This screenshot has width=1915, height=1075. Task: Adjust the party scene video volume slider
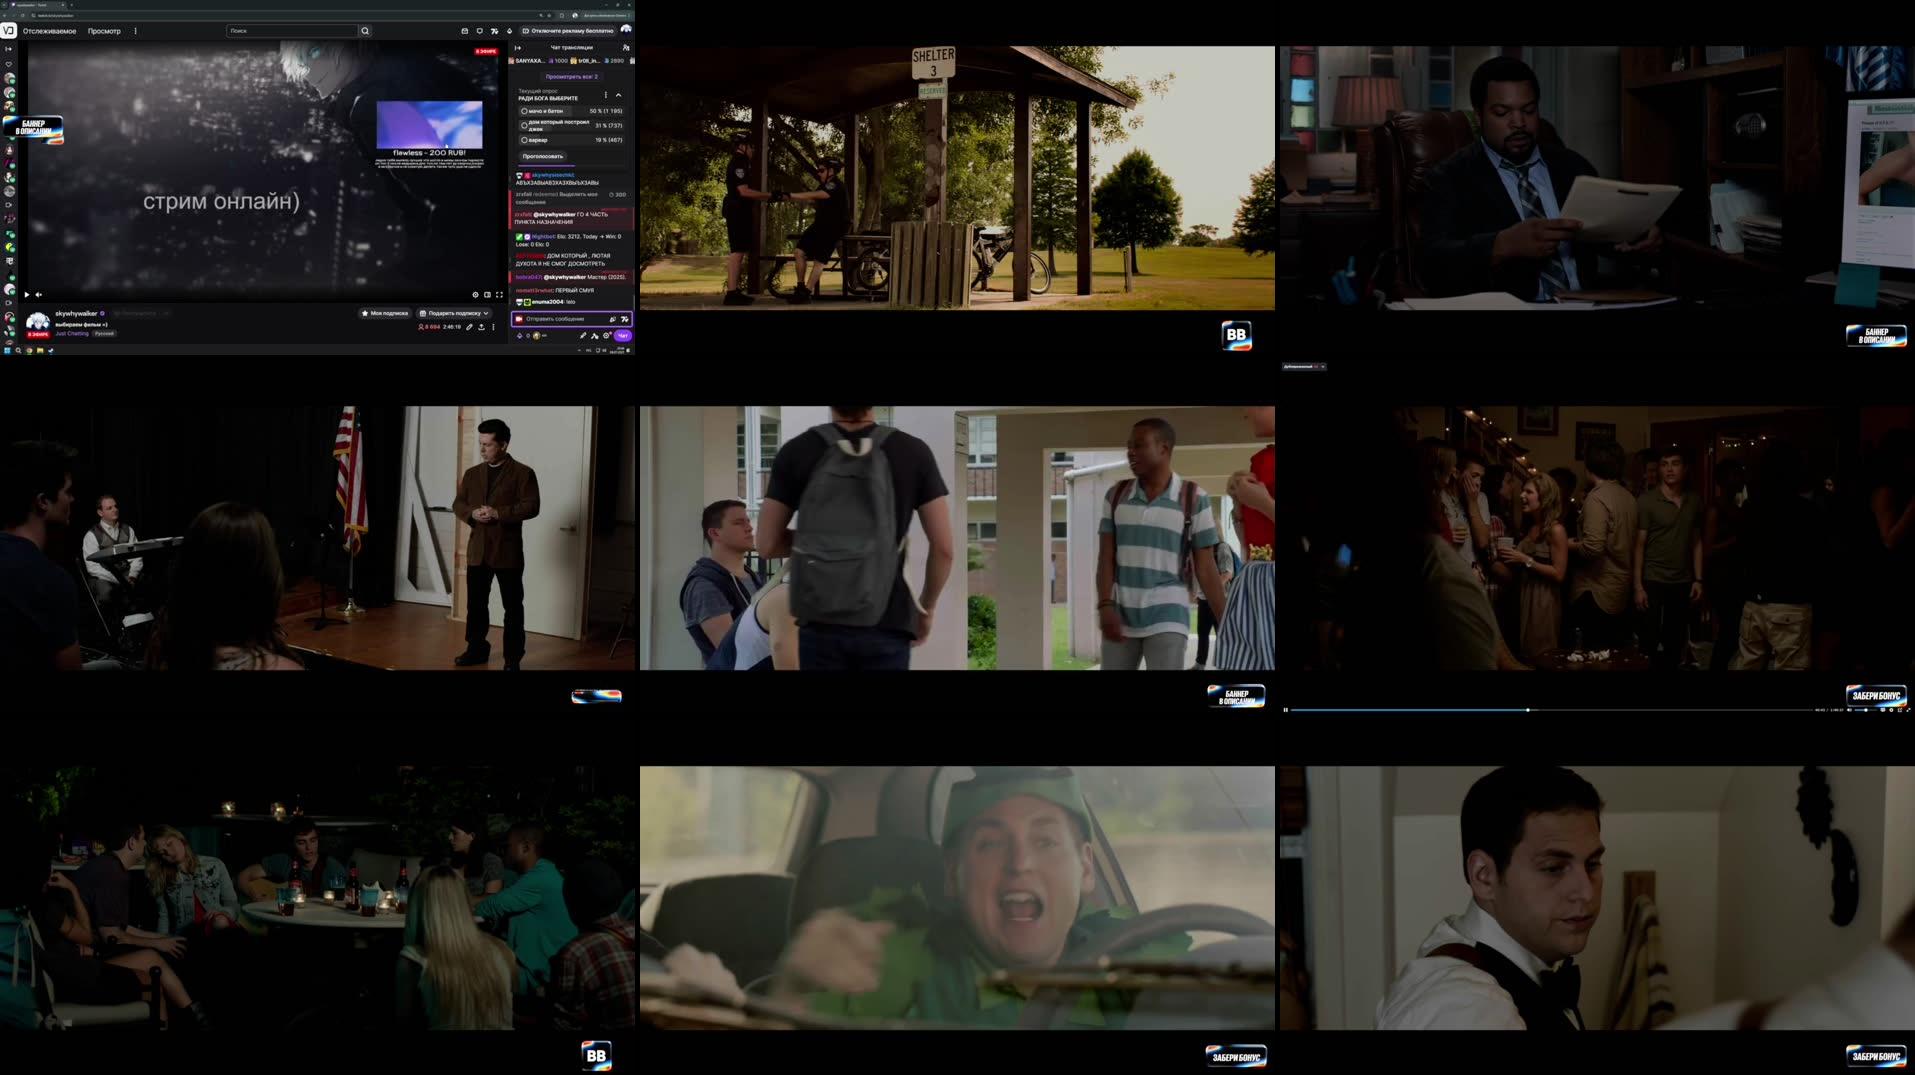(1864, 710)
